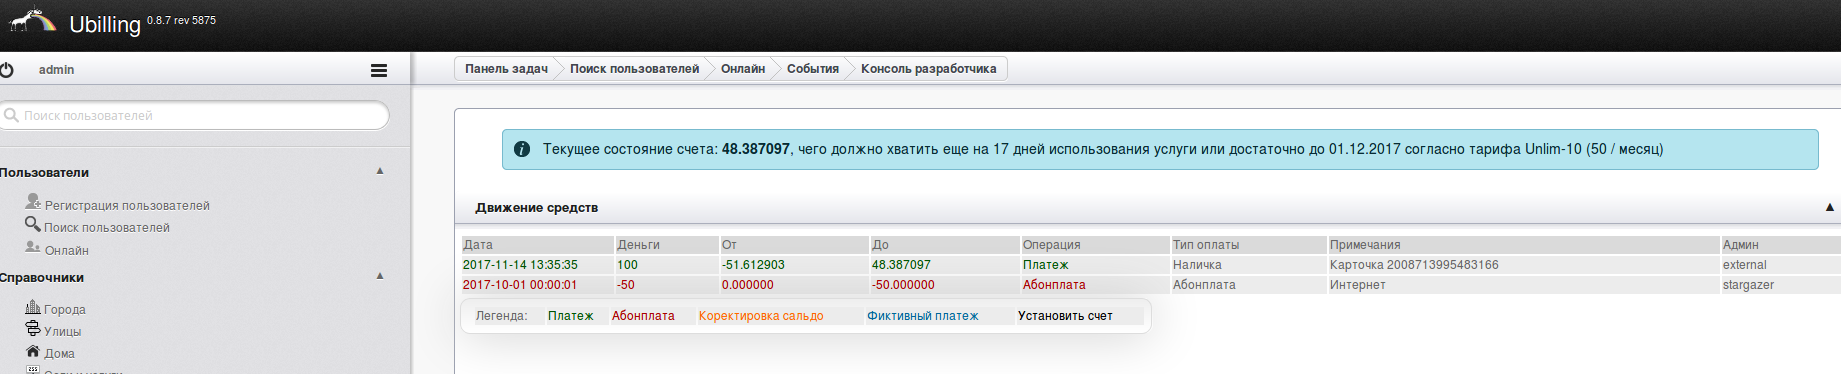Click the Пользователи section heading
The width and height of the screenshot is (1841, 374).
click(44, 173)
